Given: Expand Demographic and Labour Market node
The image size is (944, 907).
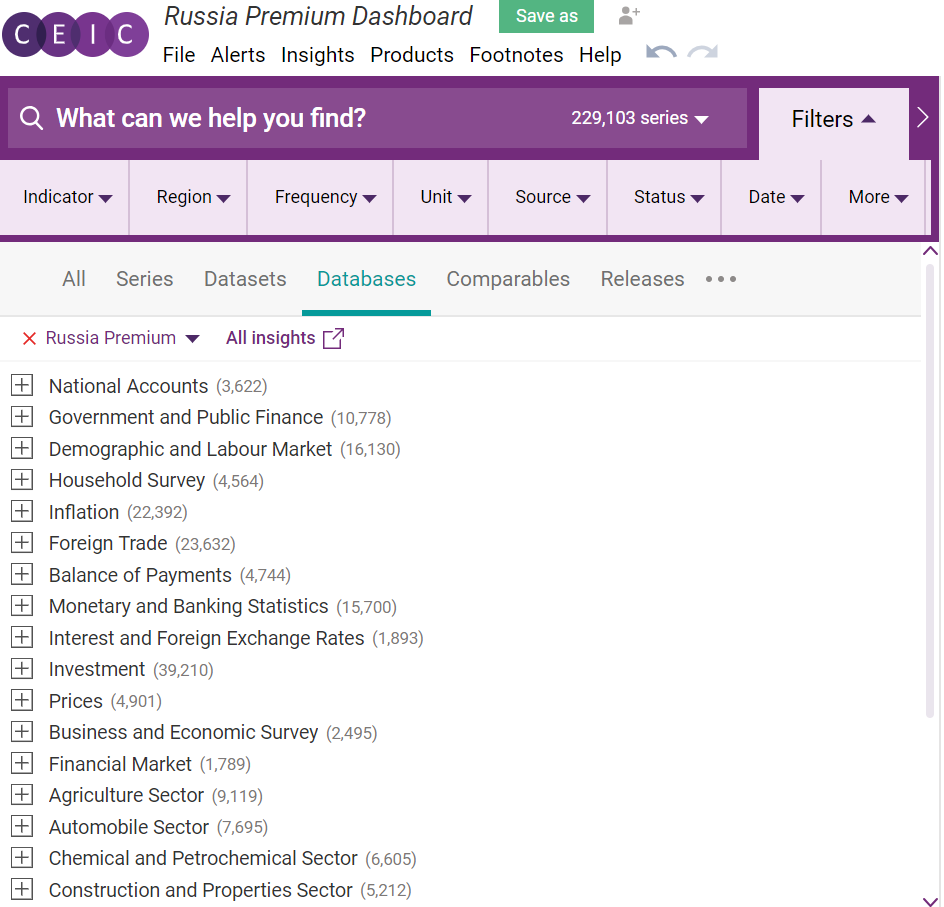Looking at the screenshot, I should point(22,448).
